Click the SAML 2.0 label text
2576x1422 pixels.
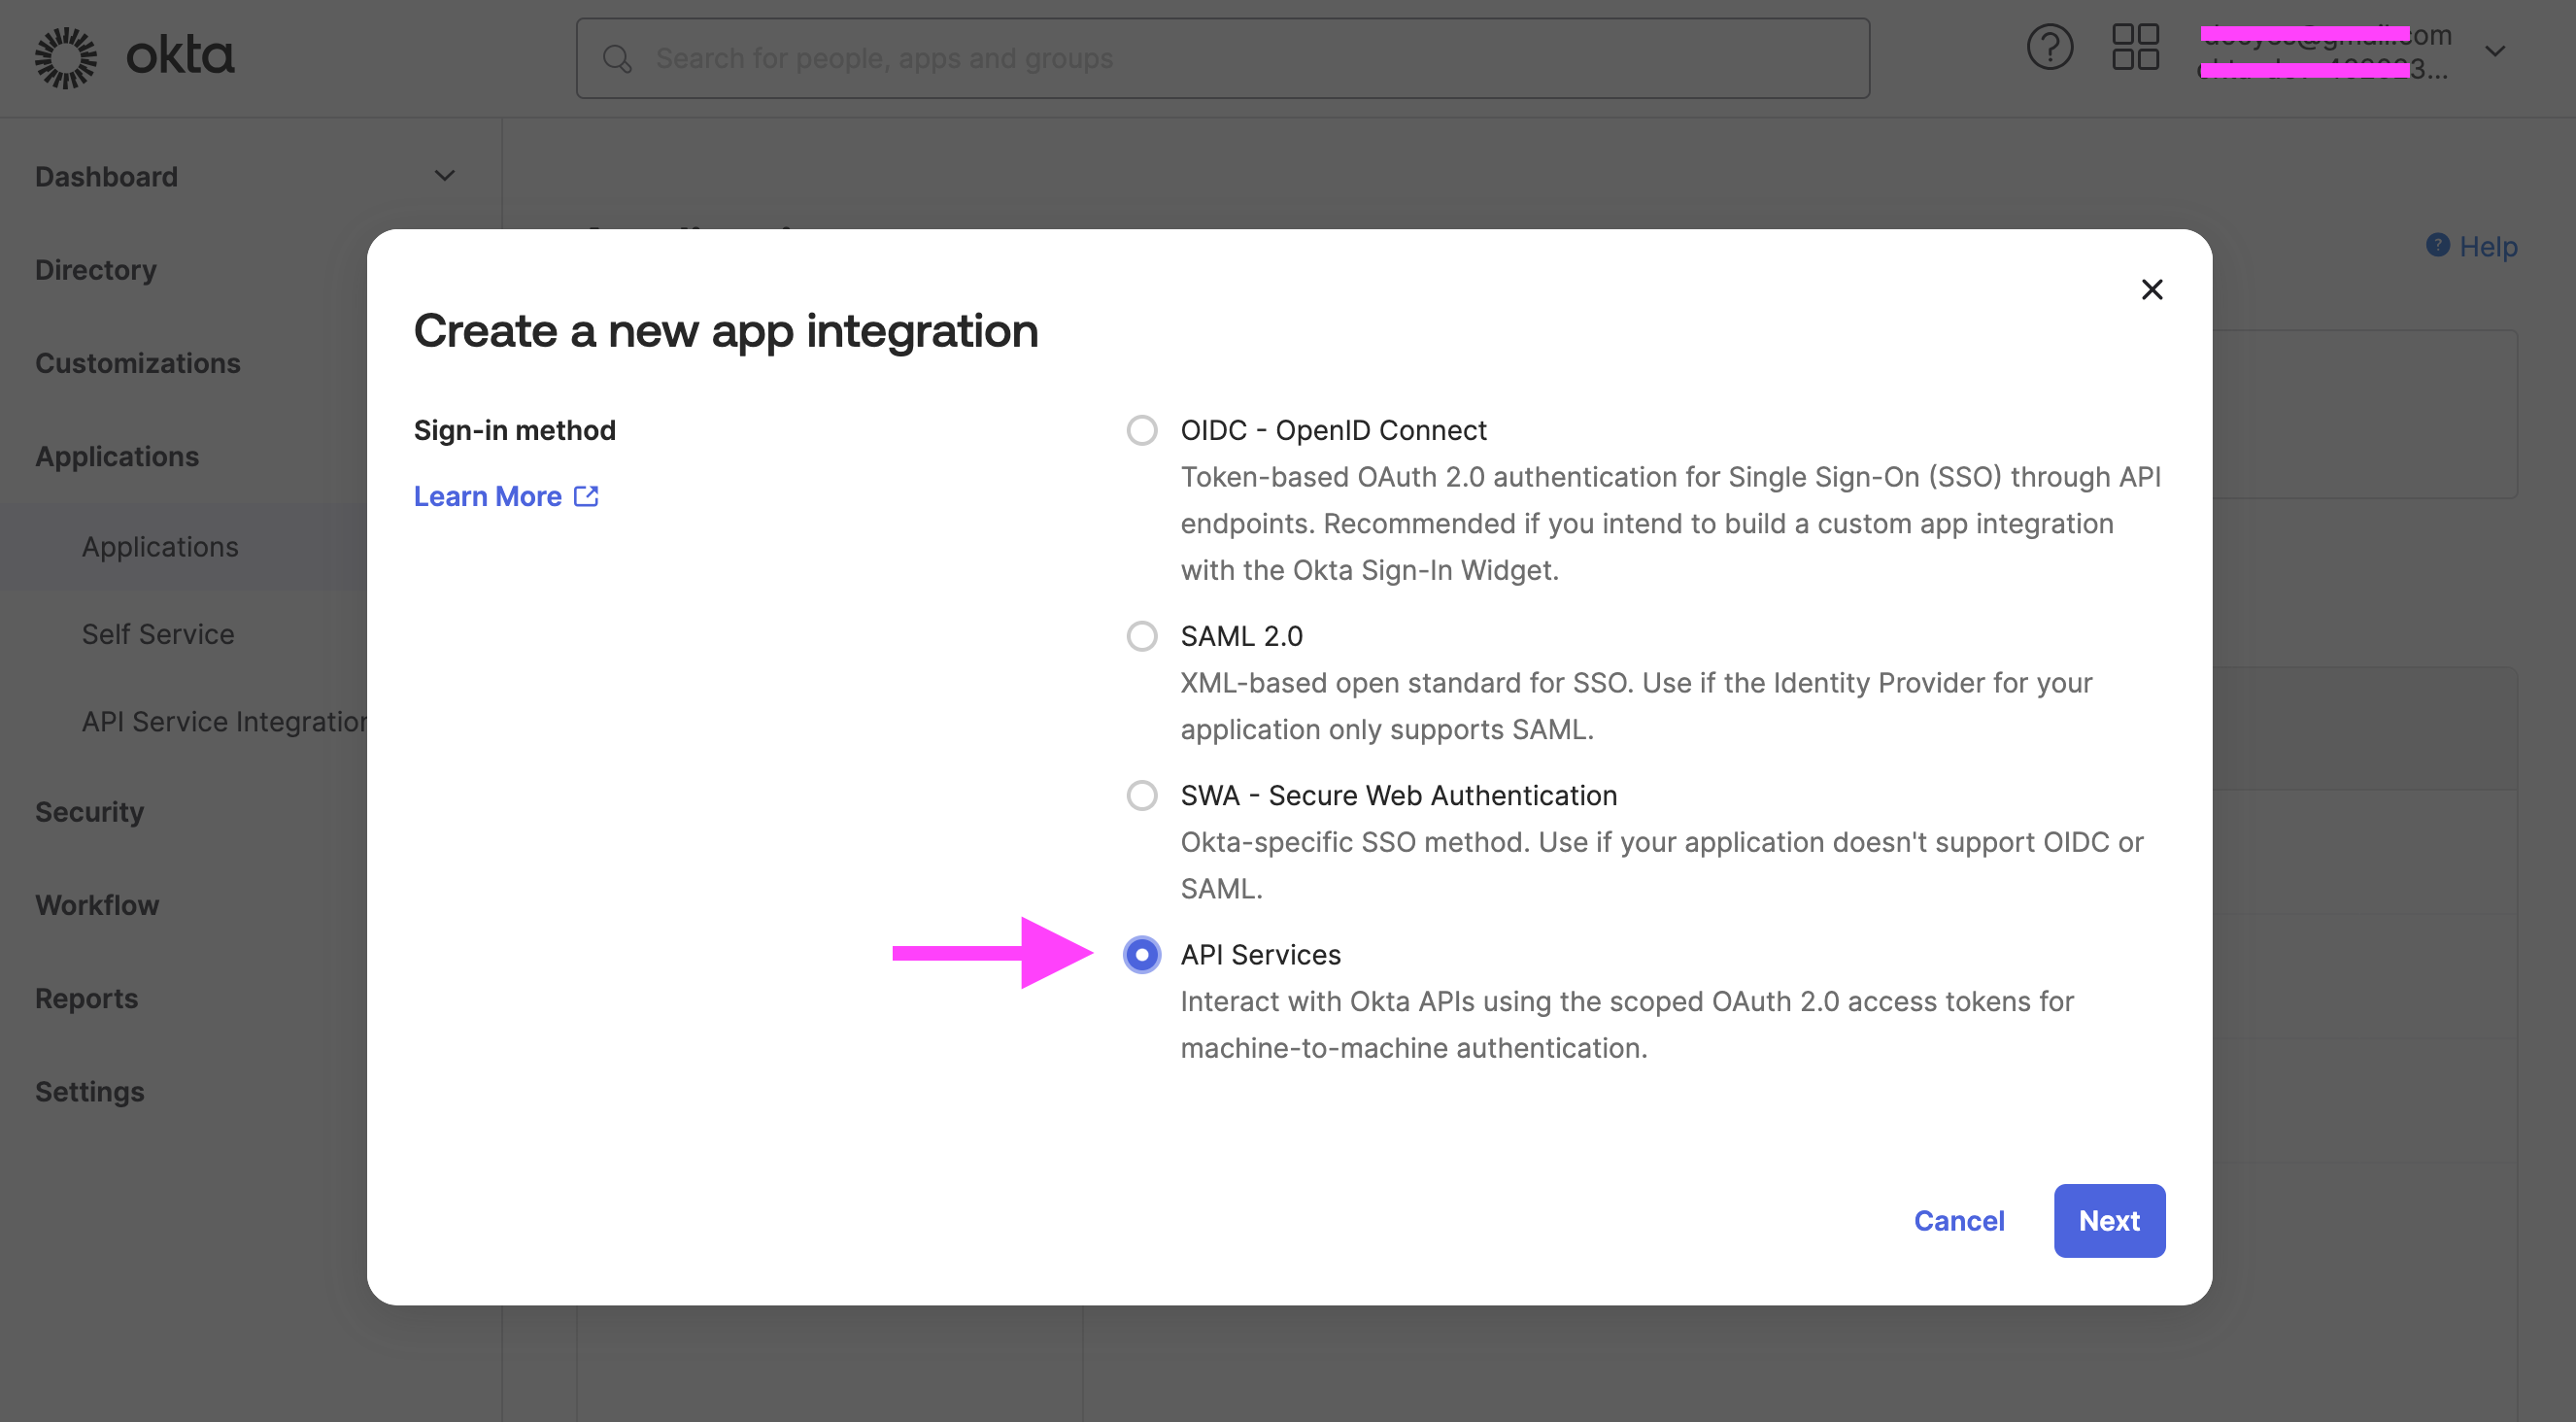point(1241,636)
